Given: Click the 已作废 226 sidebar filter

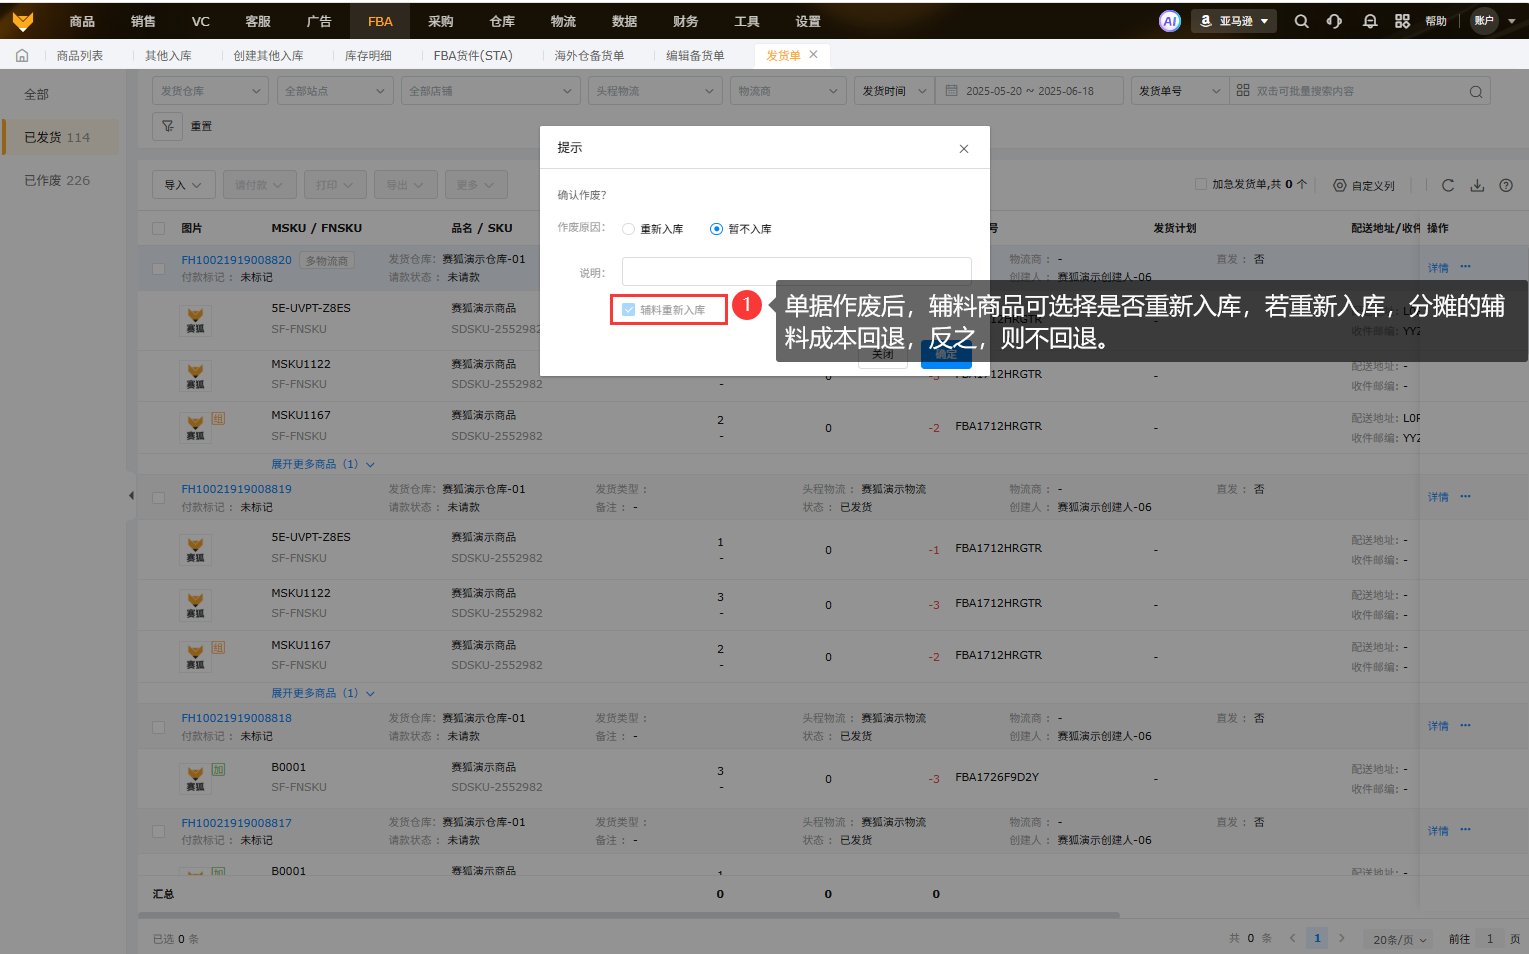Looking at the screenshot, I should pos(57,180).
